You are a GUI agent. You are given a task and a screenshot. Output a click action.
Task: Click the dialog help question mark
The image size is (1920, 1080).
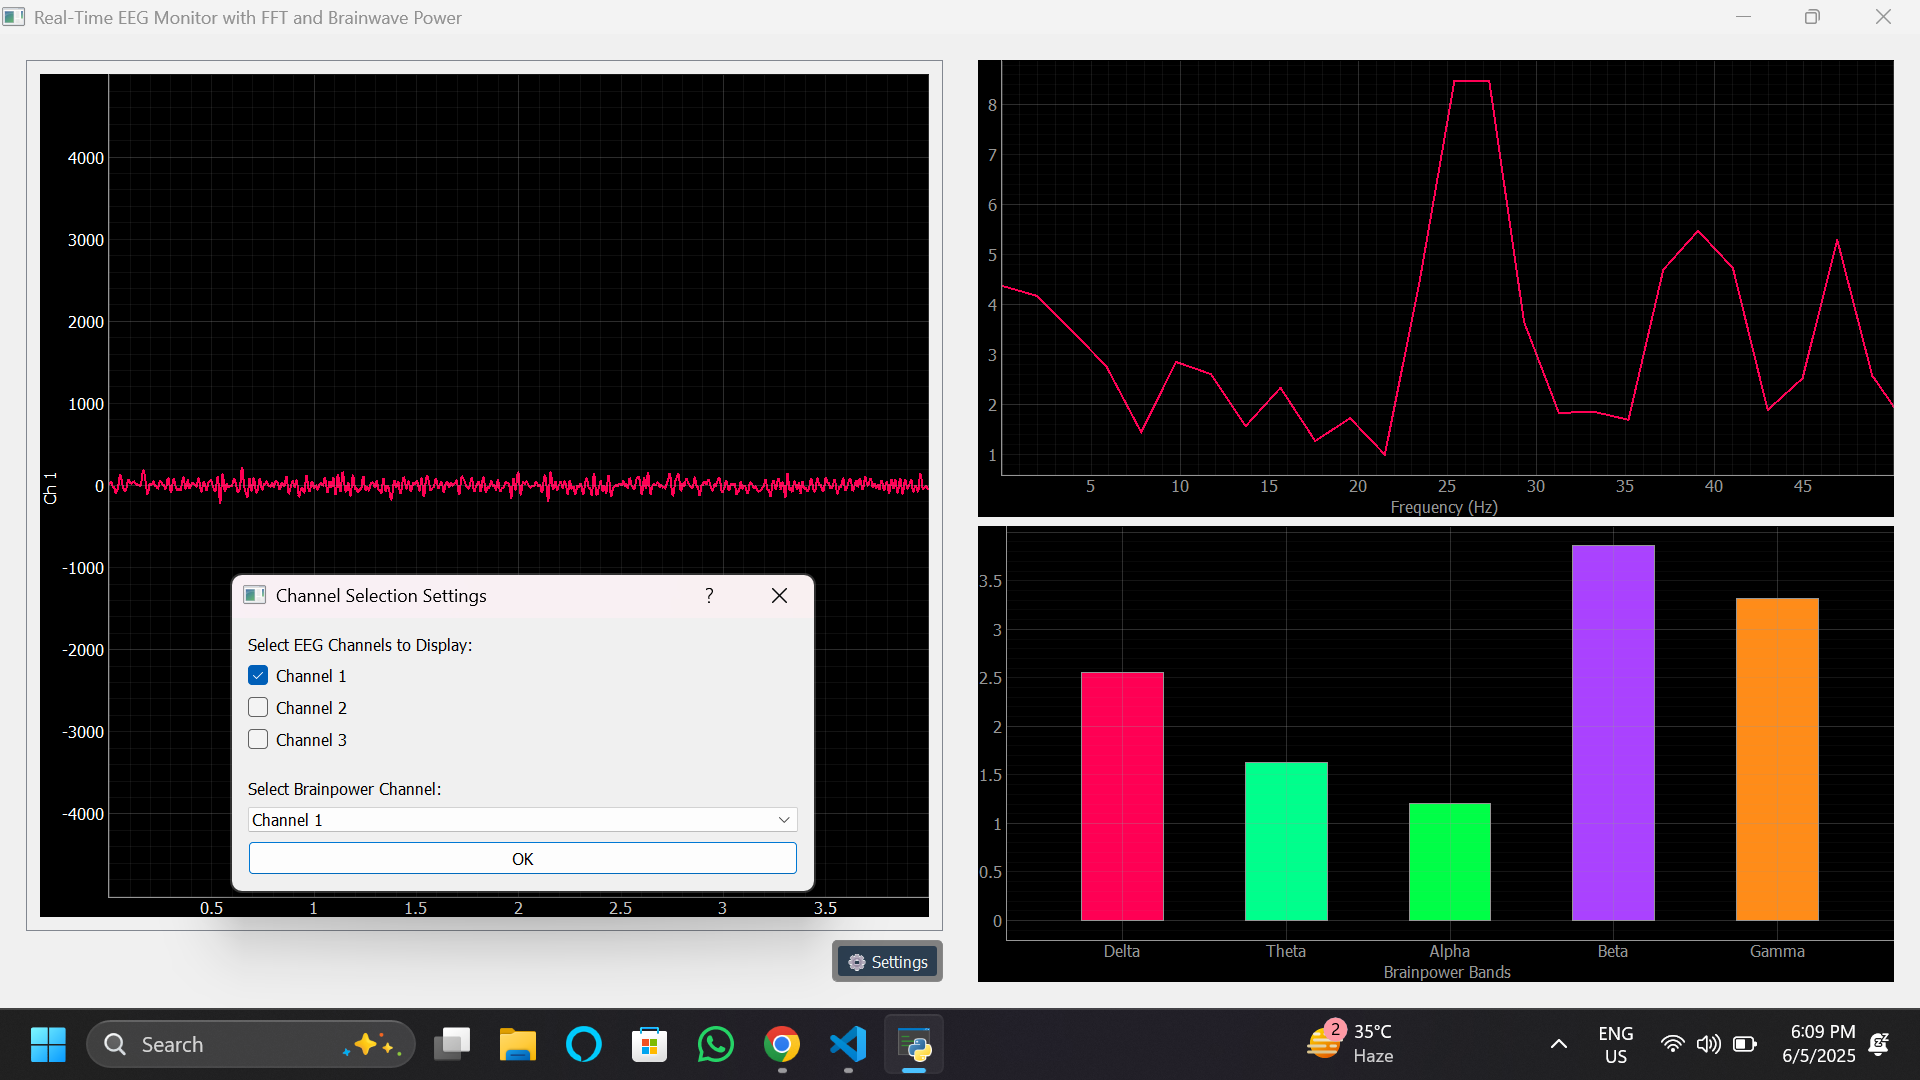coord(709,596)
